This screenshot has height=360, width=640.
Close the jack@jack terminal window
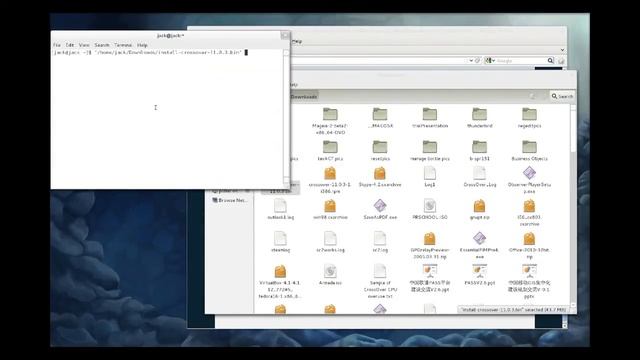[284, 36]
